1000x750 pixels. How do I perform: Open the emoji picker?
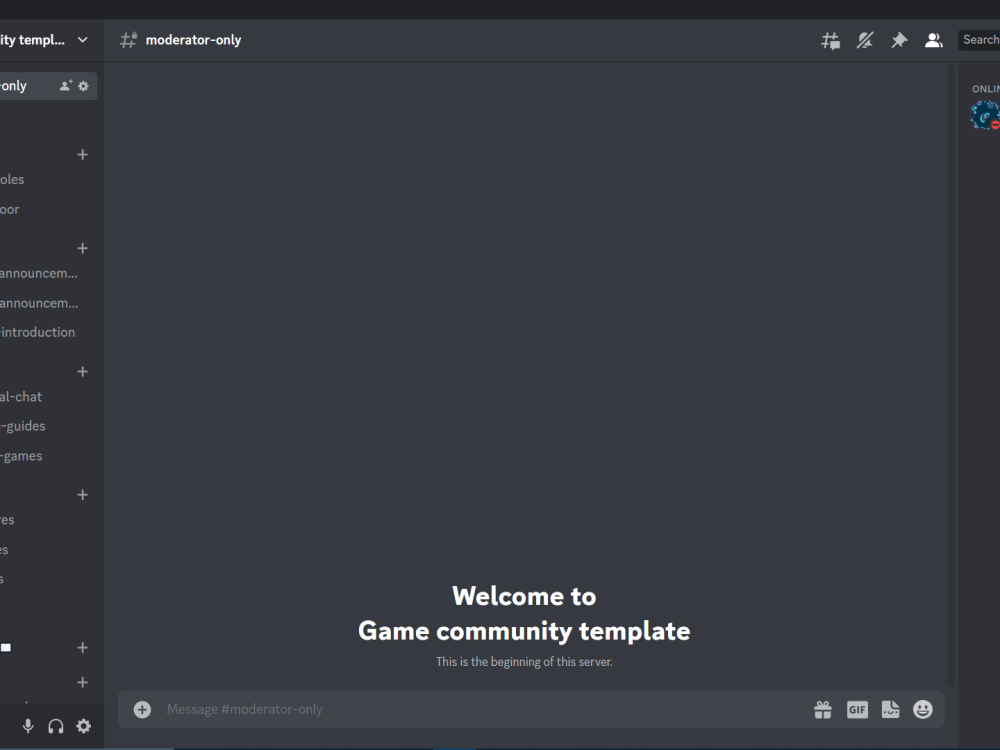pos(923,709)
